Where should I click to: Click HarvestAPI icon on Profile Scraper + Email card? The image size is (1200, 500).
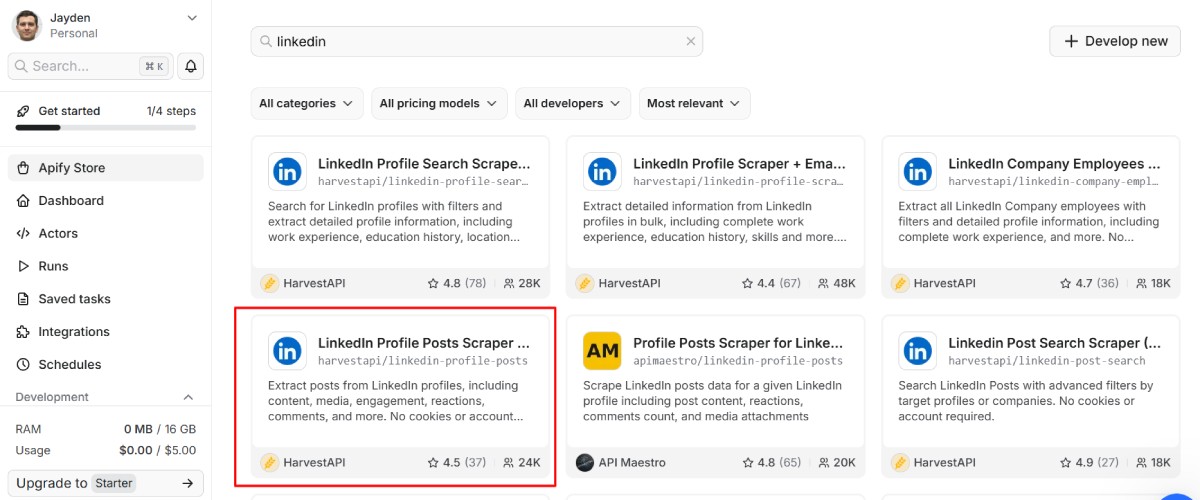tap(584, 283)
